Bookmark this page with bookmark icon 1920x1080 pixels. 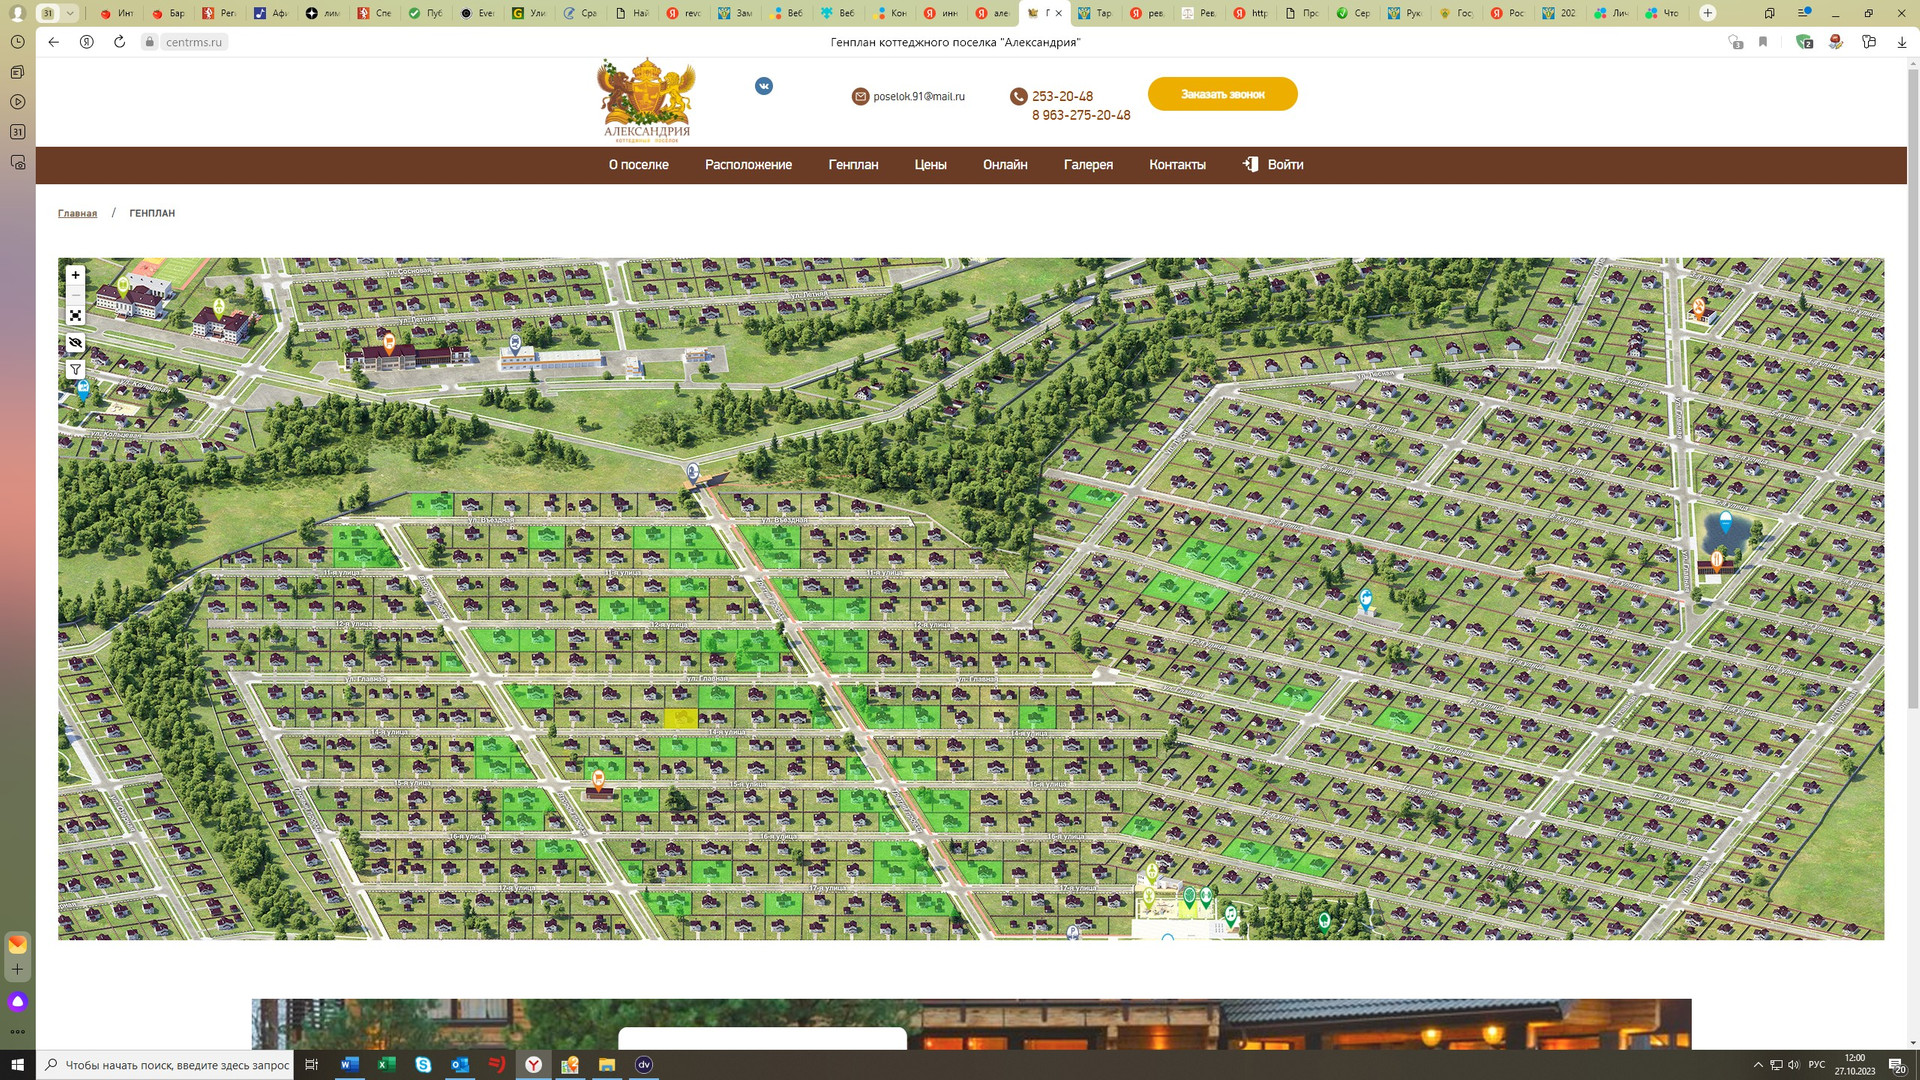pyautogui.click(x=1763, y=42)
